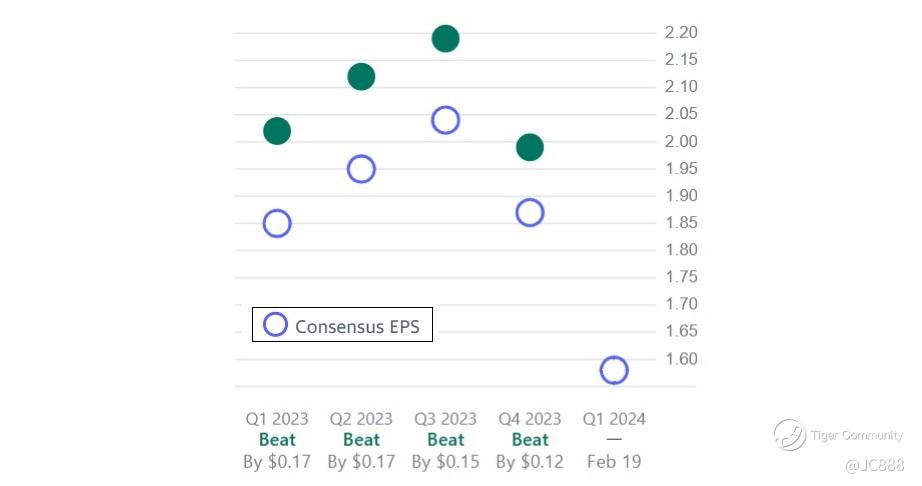Click the Q4 2023 consensus EPS hollow circle
The width and height of the screenshot is (922, 486).
tap(530, 212)
